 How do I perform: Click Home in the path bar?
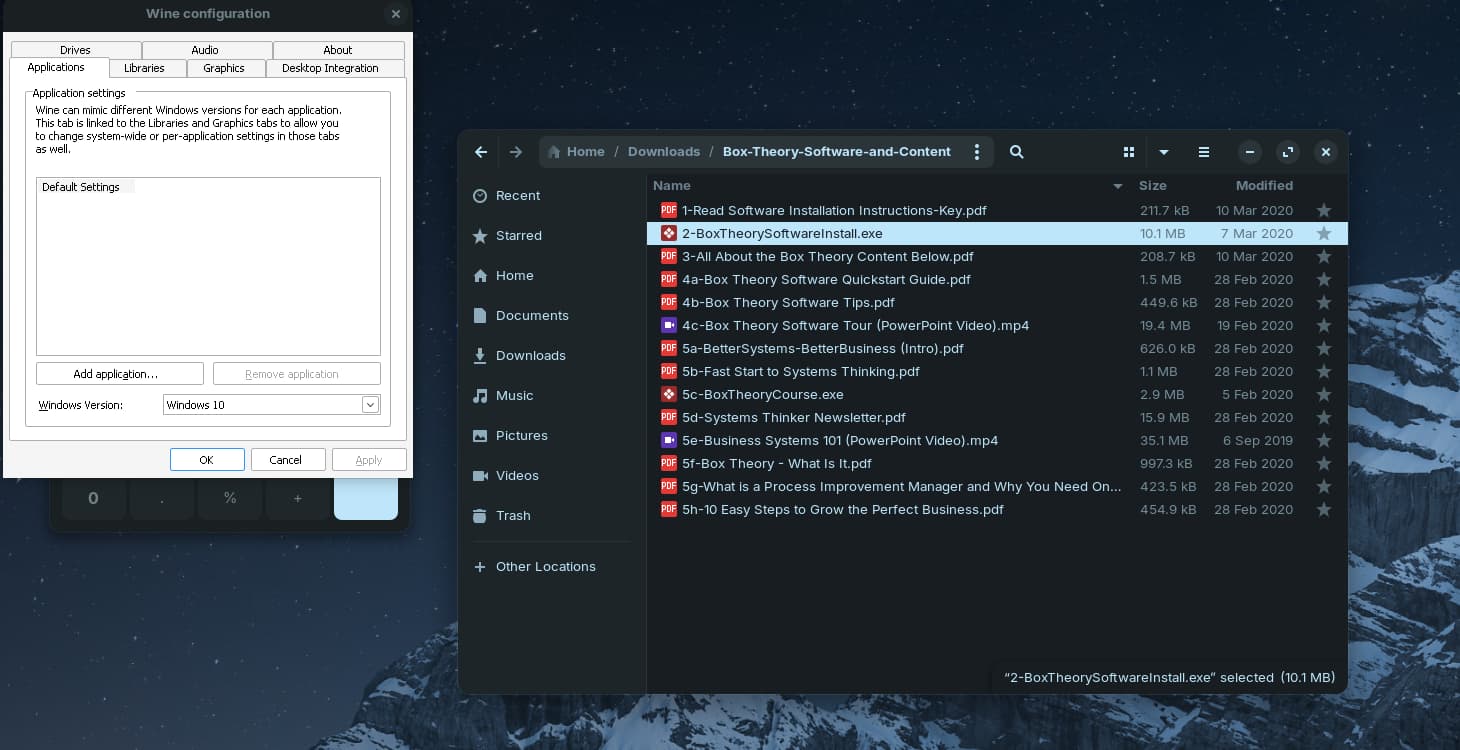tap(576, 152)
